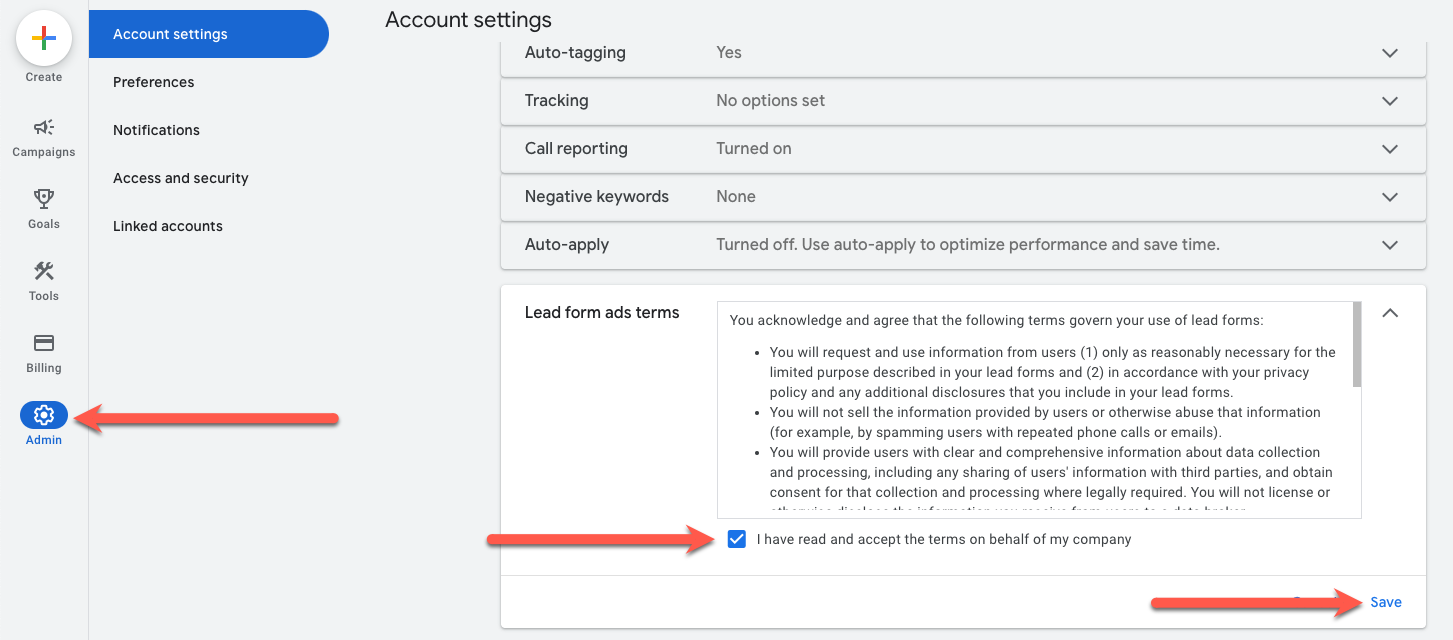Uncheck the accept terms checkbox
Viewport: 1453px width, 640px height.
pos(737,539)
